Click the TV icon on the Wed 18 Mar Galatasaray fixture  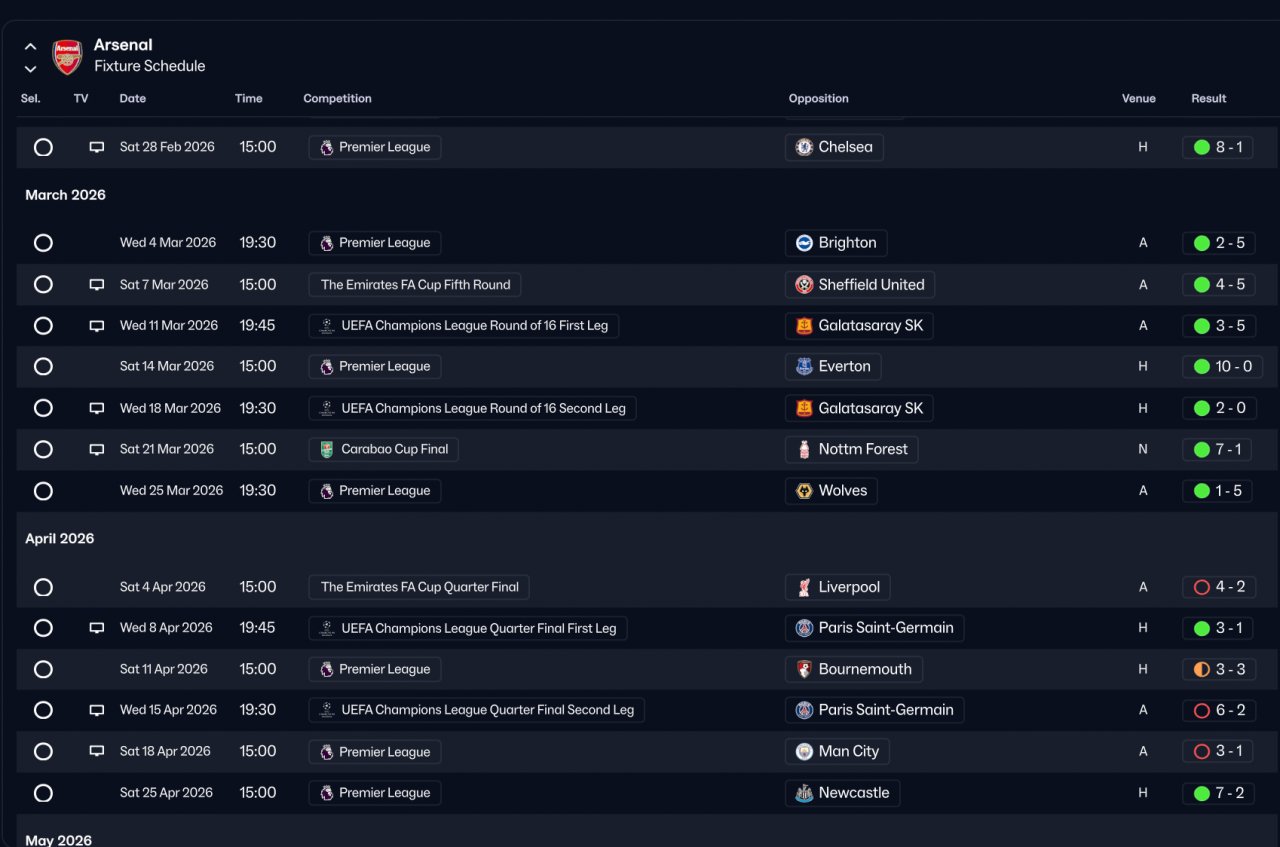tap(97, 408)
